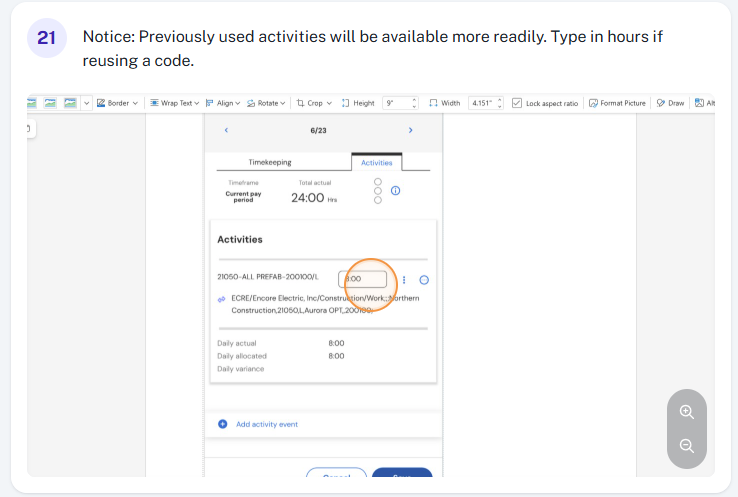Image resolution: width=738 pixels, height=497 pixels.
Task: Click '21050-ALL PREFAB-200100/L' activity text
Action: tap(268, 277)
